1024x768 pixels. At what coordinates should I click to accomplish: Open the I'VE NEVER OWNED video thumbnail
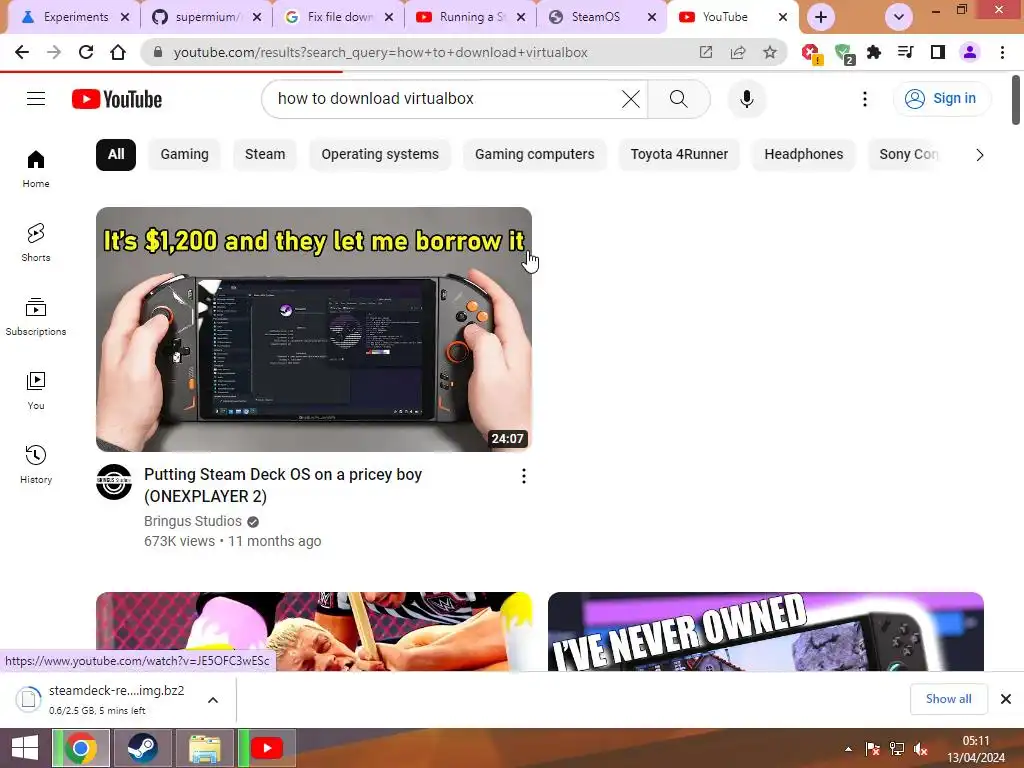click(x=765, y=632)
